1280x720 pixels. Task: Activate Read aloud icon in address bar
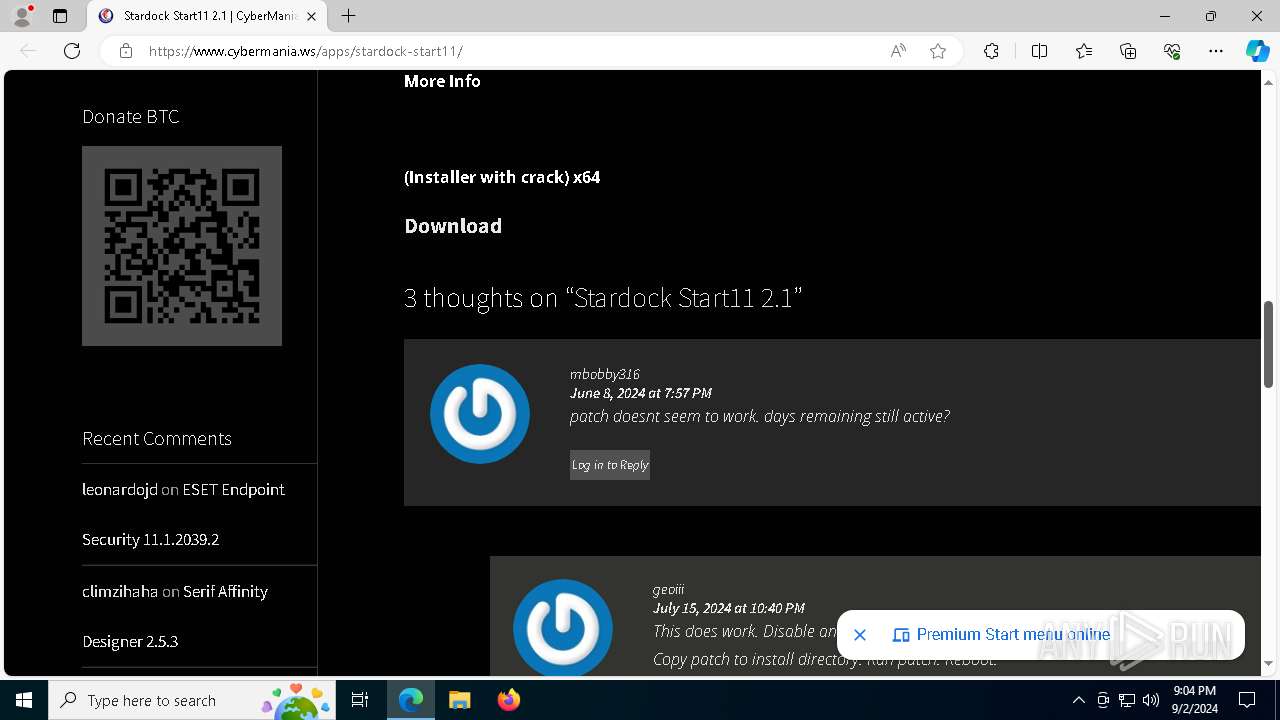point(898,51)
